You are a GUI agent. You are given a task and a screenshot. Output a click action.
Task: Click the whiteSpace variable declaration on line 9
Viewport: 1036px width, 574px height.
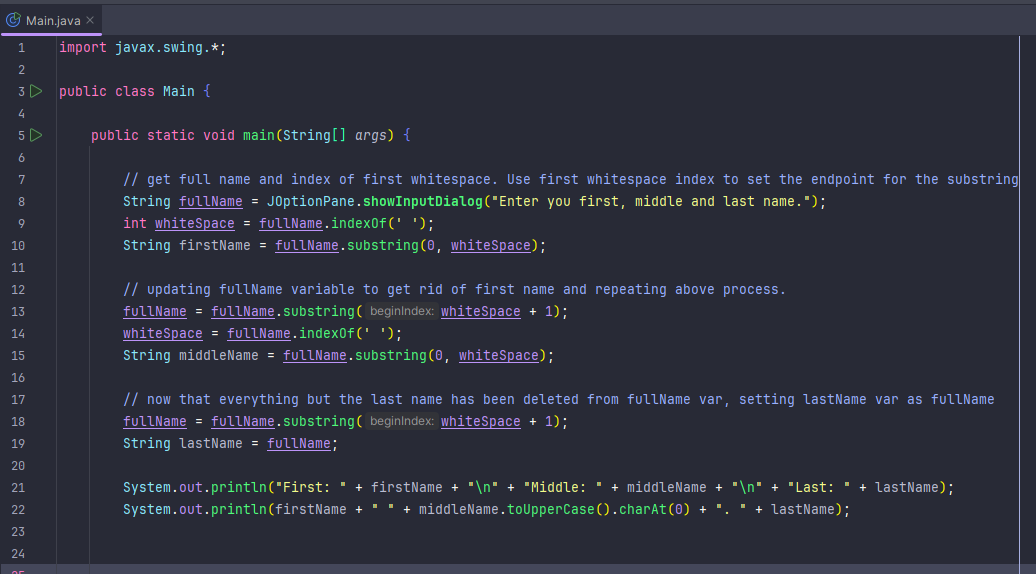point(194,223)
